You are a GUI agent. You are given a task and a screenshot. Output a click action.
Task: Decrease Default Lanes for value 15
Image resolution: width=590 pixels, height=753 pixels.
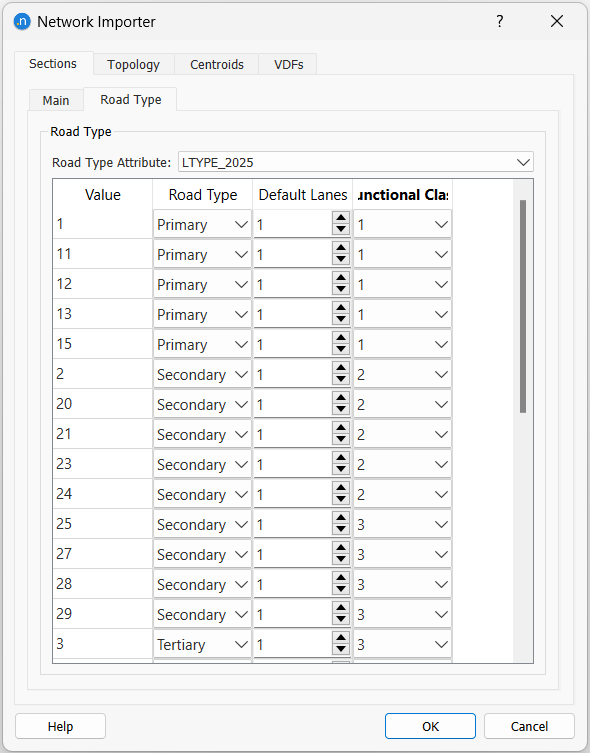341,350
